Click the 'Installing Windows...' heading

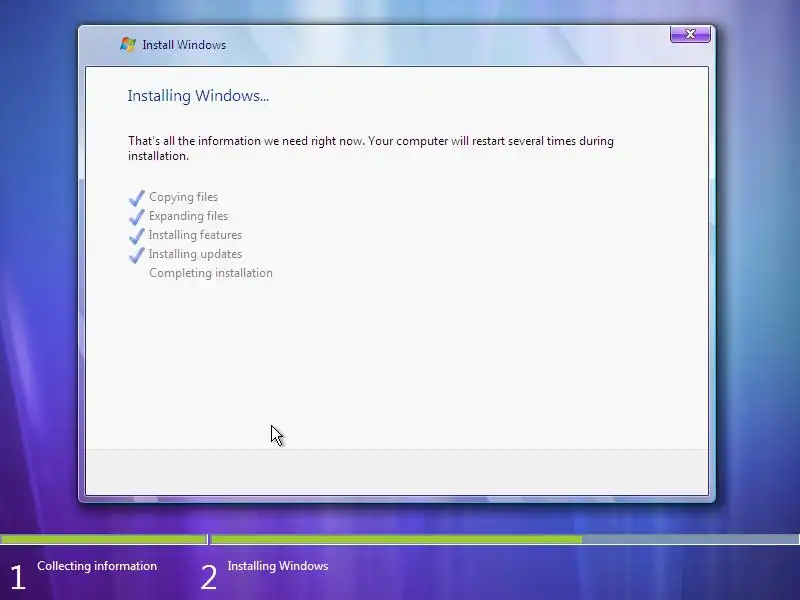[198, 96]
